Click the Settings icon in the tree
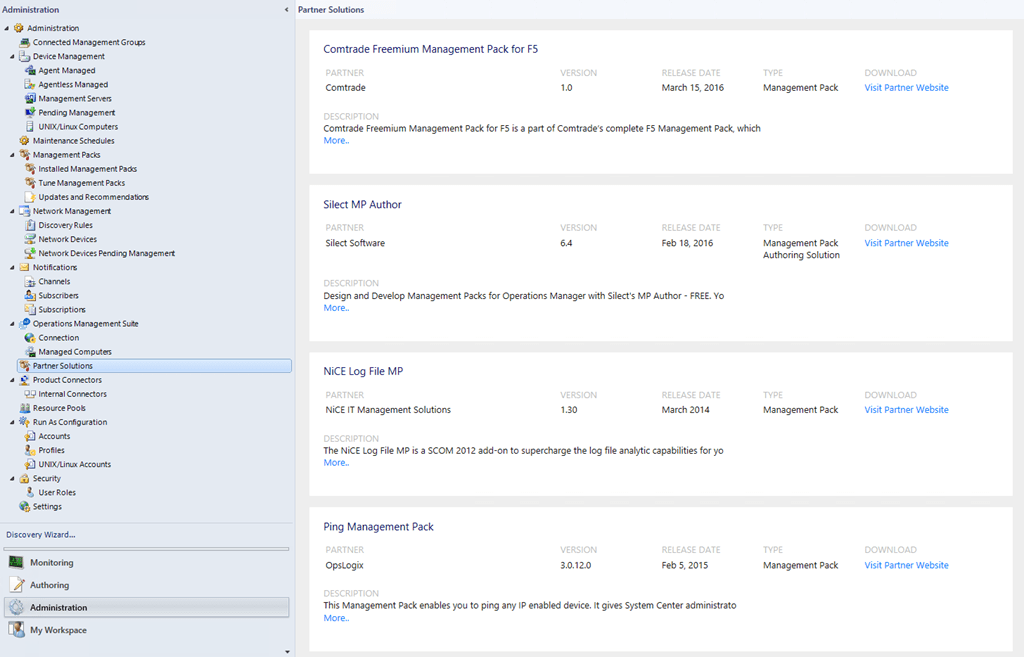 click(24, 507)
